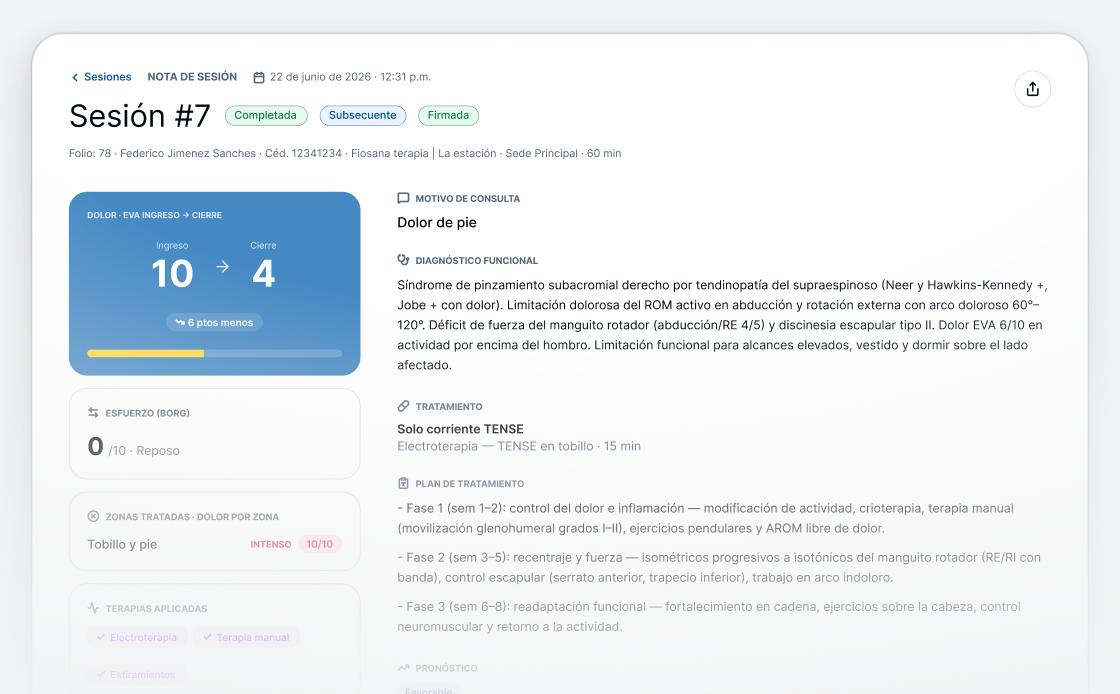Click the Terapias aplicadas pulse icon
Screen dimensions: 1120x694
(x=94, y=608)
